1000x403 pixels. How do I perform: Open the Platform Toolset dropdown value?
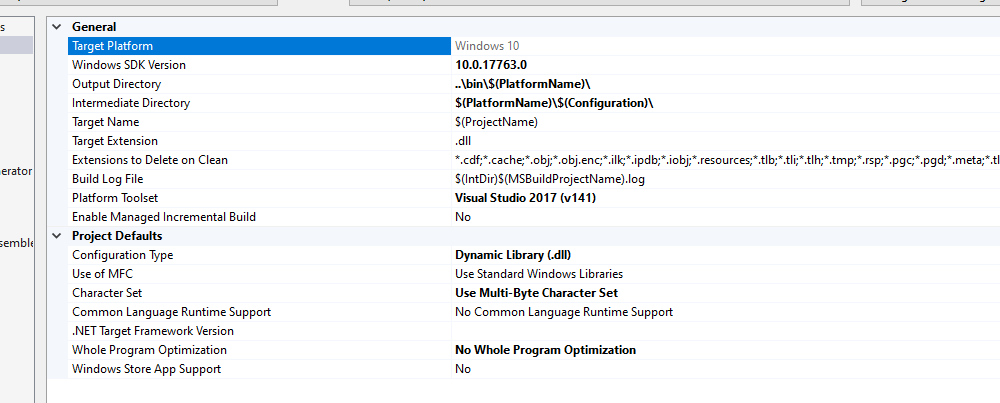pos(526,198)
